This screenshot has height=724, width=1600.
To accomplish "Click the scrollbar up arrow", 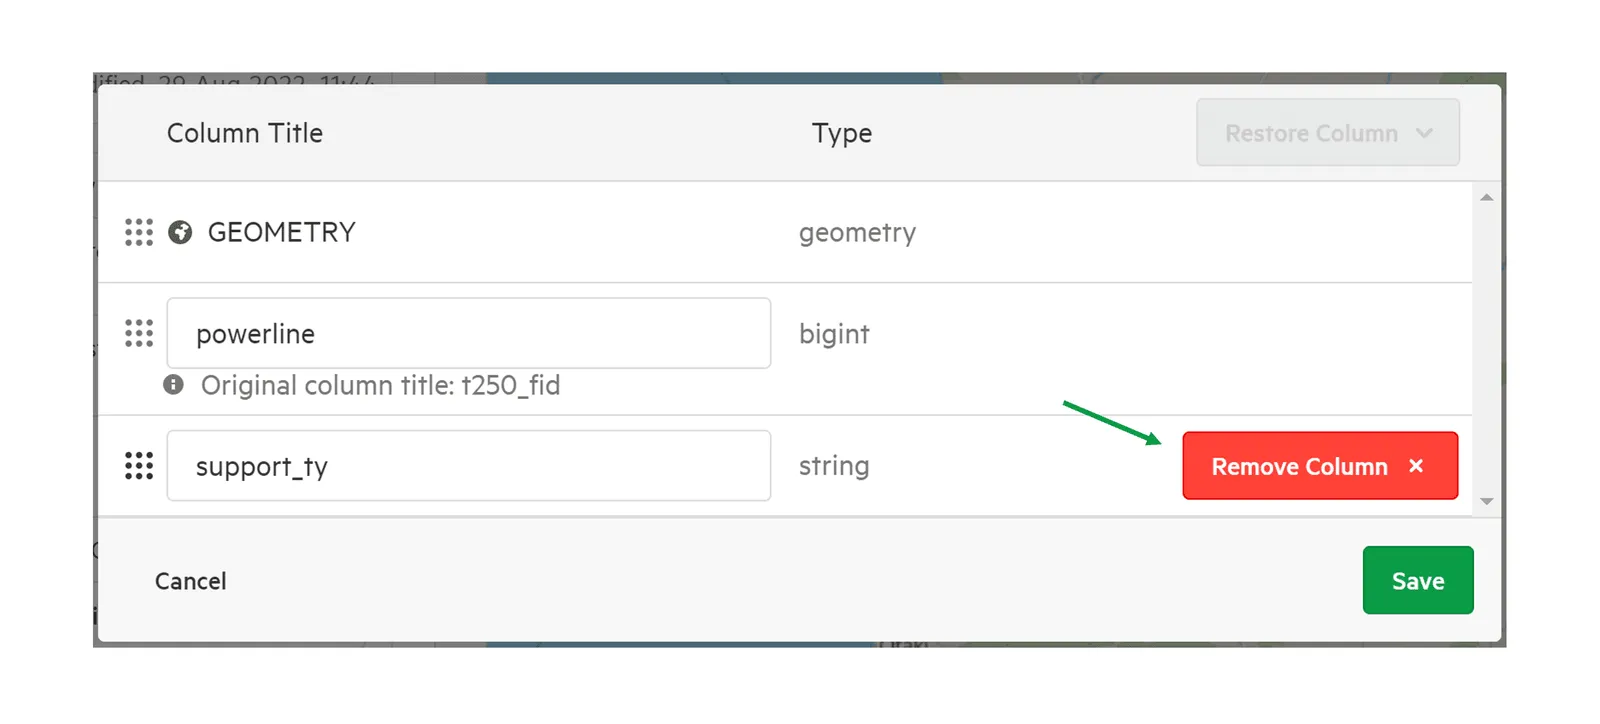I will (x=1487, y=197).
